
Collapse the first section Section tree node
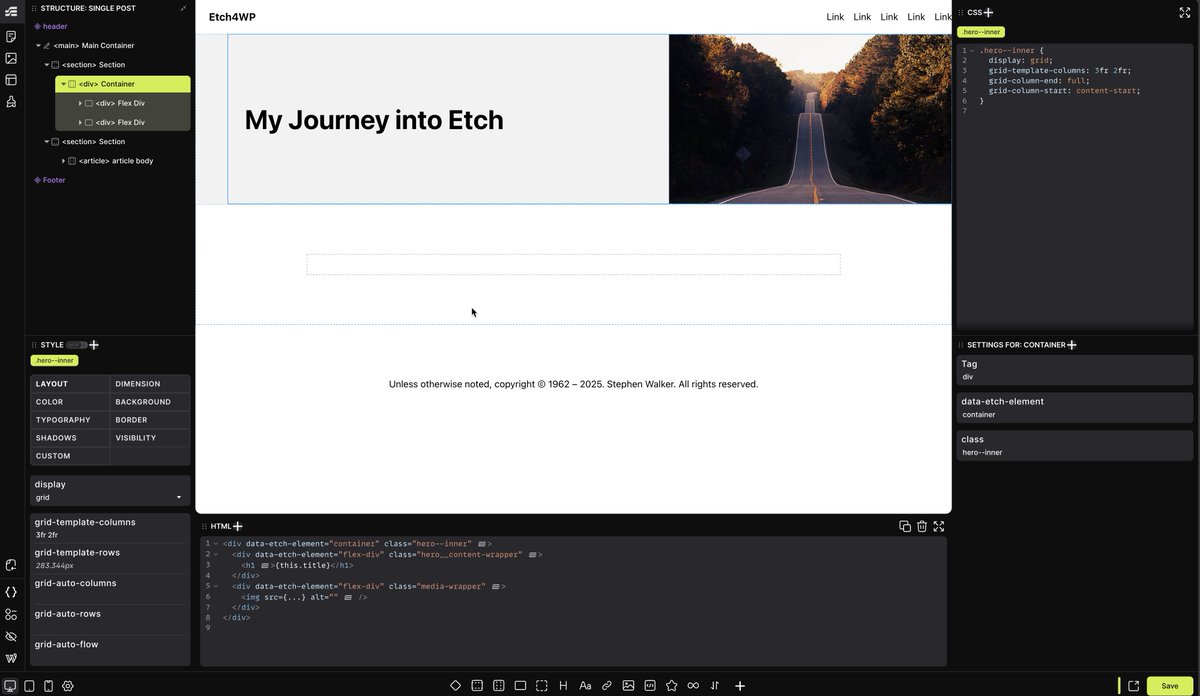click(x=46, y=65)
